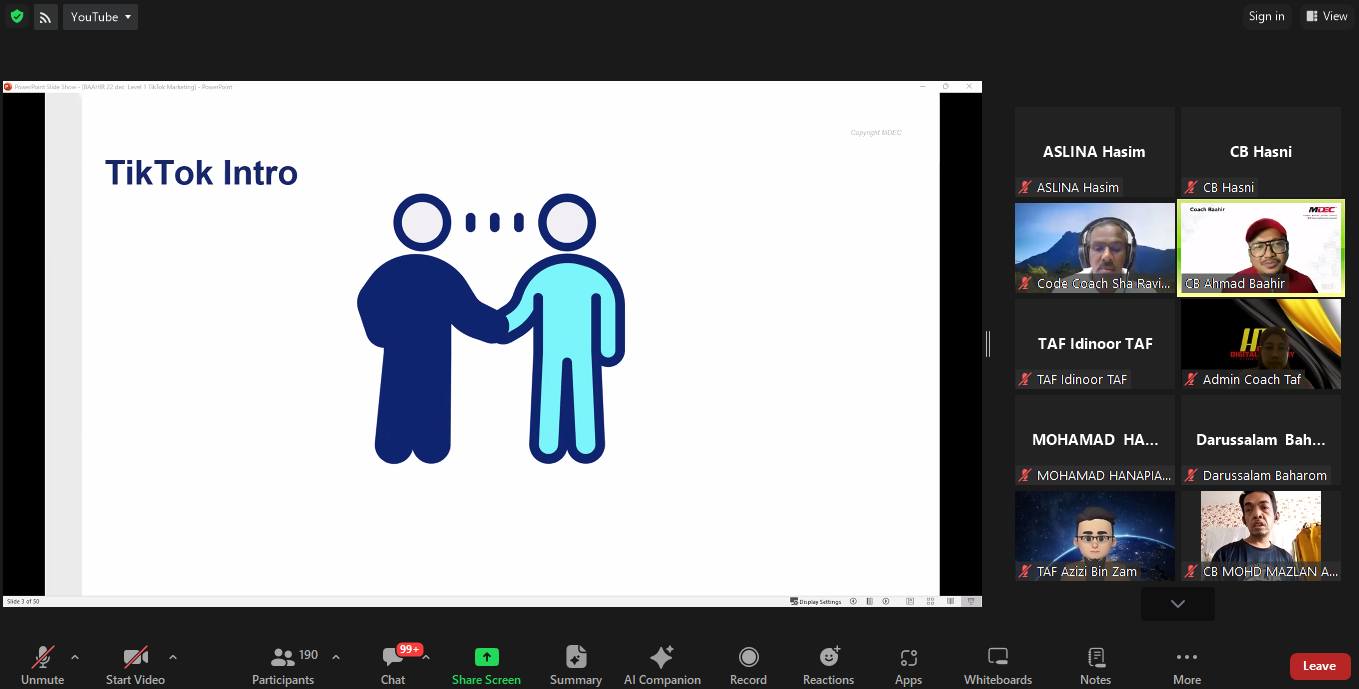This screenshot has width=1359, height=689.
Task: Go to next slide in PowerPoint status bar
Action: pos(886,602)
